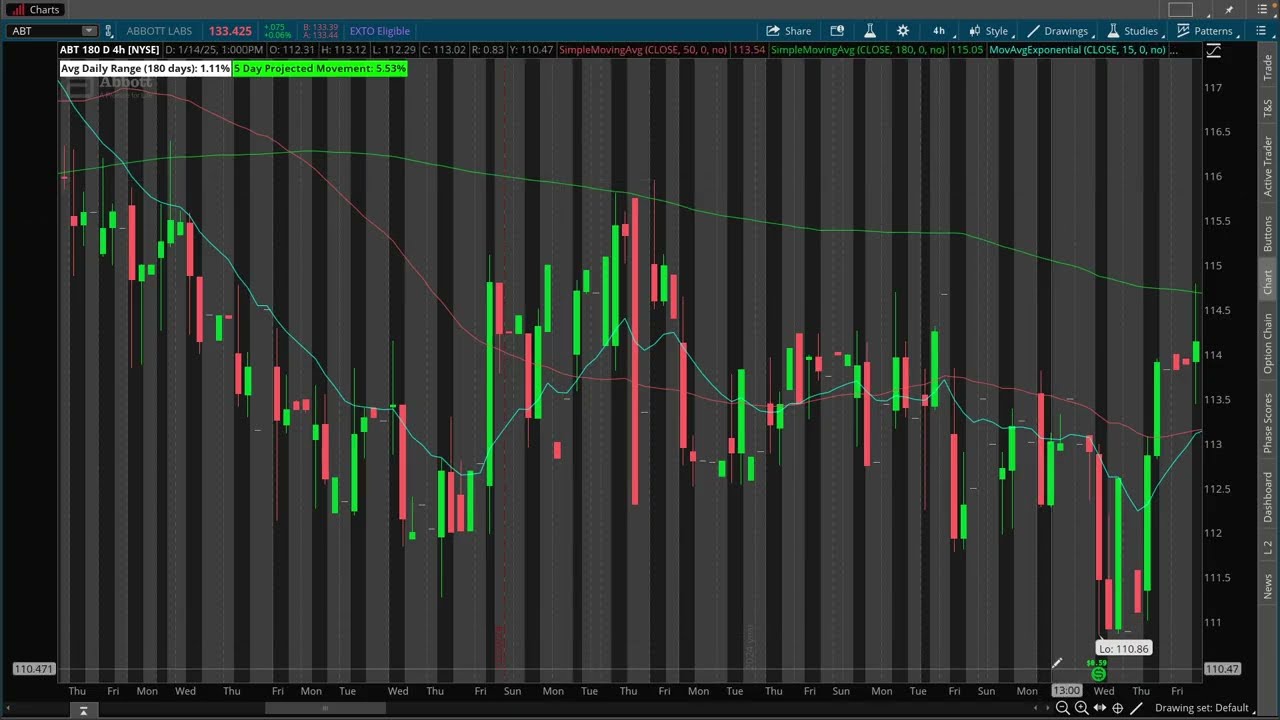
Task: Click the EXTO Eligible label
Action: coord(379,31)
